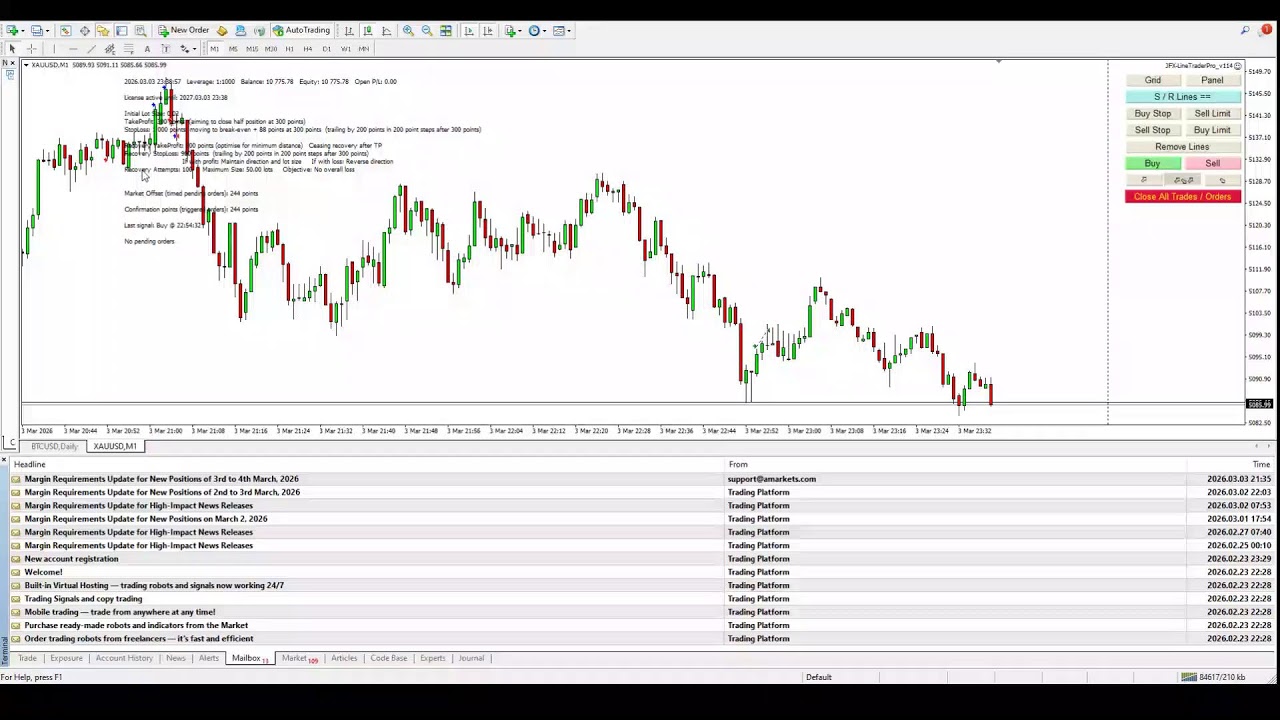Open the Strategy Tester icon
The width and height of the screenshot is (1280, 720).
[140, 30]
